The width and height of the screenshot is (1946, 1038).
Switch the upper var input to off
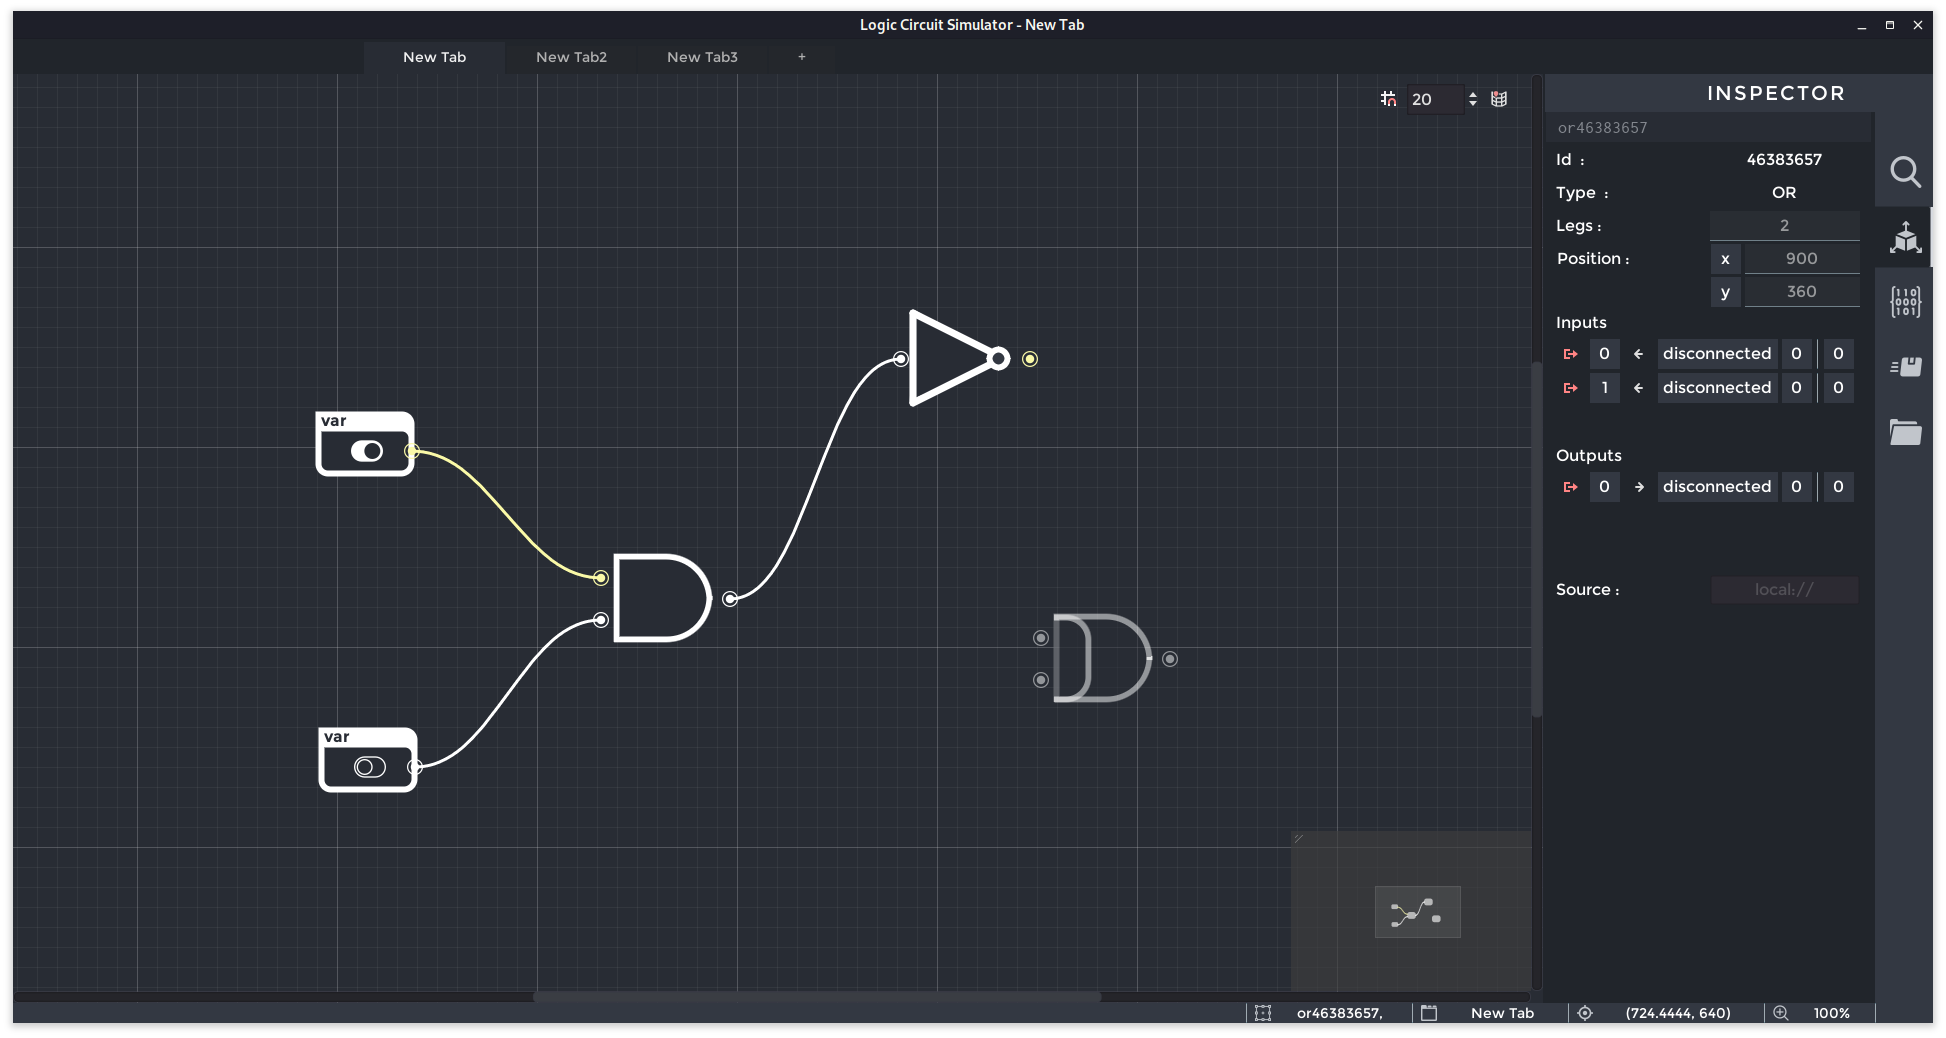pyautogui.click(x=368, y=451)
